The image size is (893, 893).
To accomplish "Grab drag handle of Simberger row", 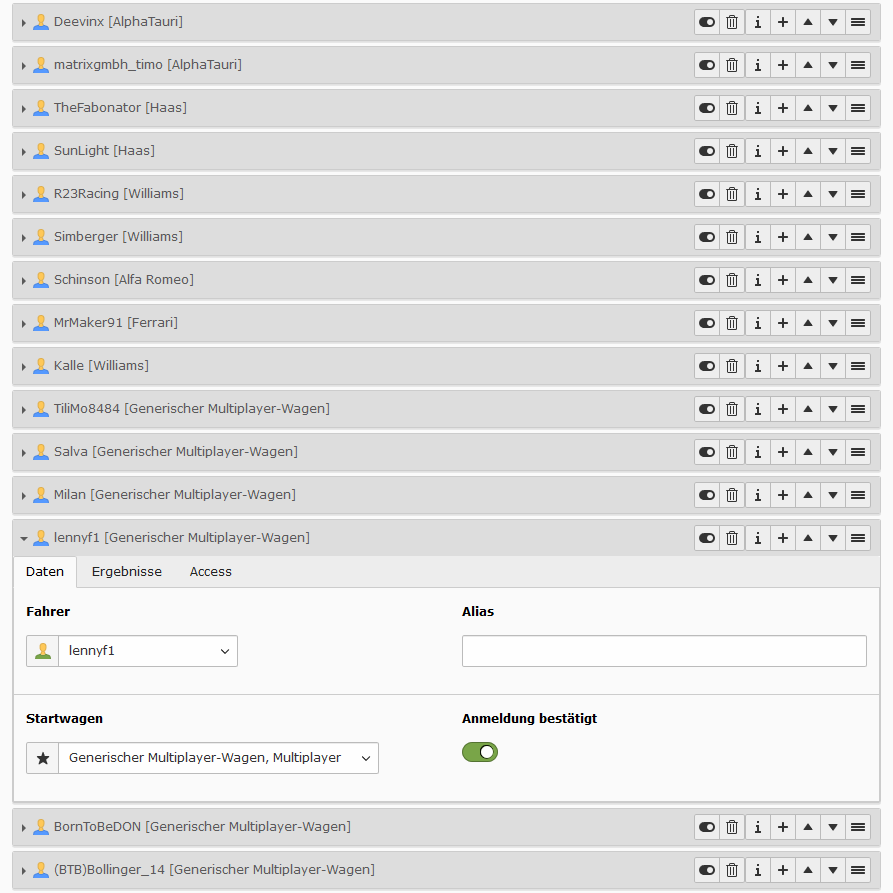I will [x=857, y=237].
